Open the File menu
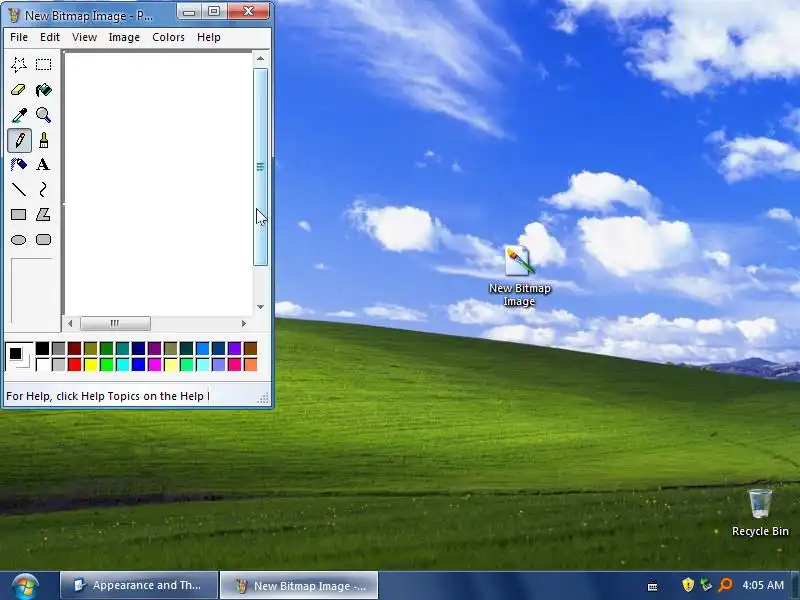Image resolution: width=800 pixels, height=600 pixels. [19, 37]
